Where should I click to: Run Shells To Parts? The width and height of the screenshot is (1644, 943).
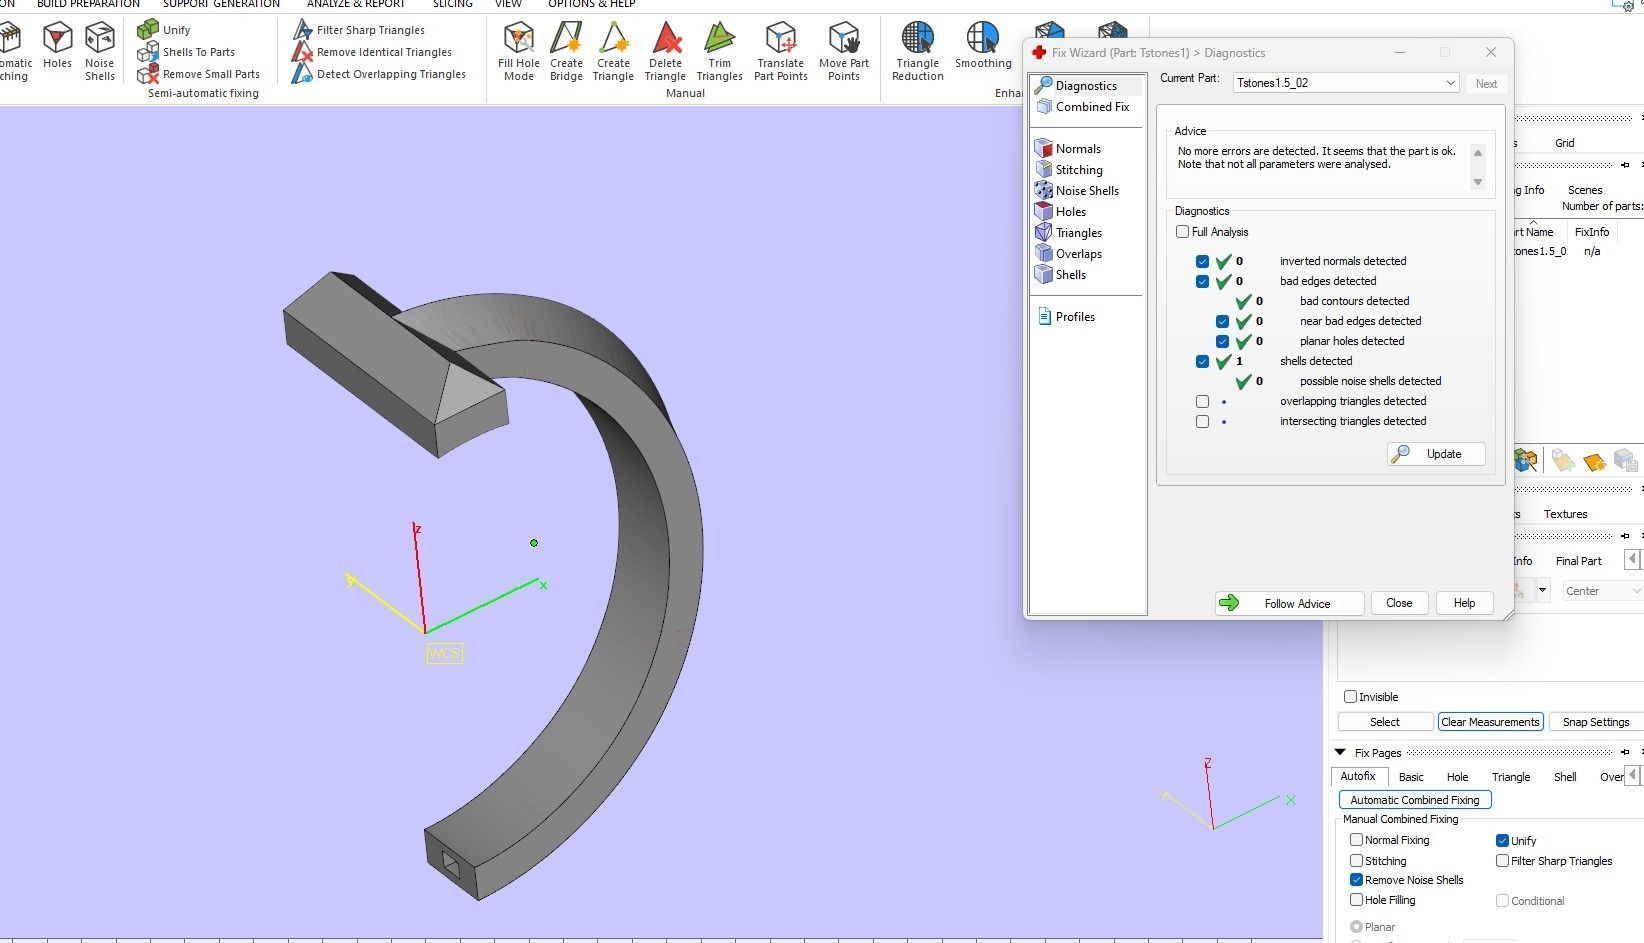tap(186, 52)
